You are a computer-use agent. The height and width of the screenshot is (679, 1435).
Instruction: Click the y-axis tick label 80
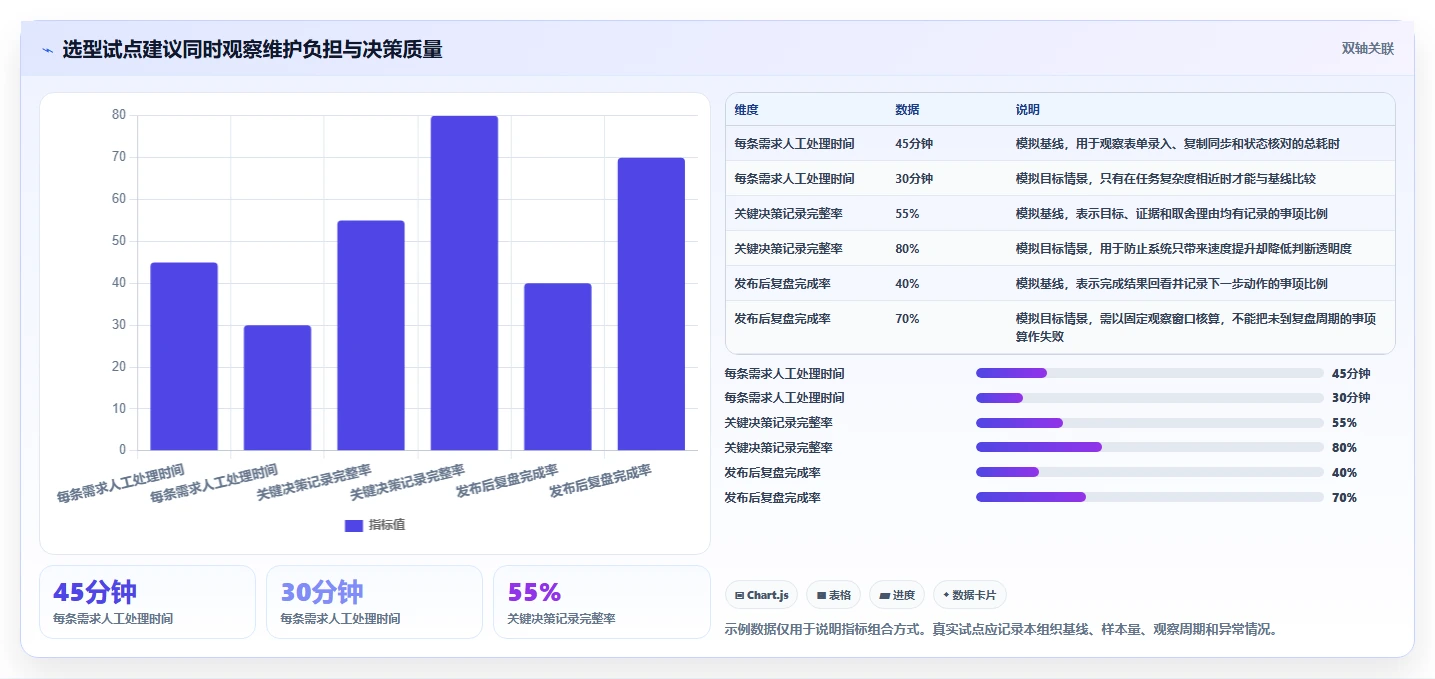(119, 115)
